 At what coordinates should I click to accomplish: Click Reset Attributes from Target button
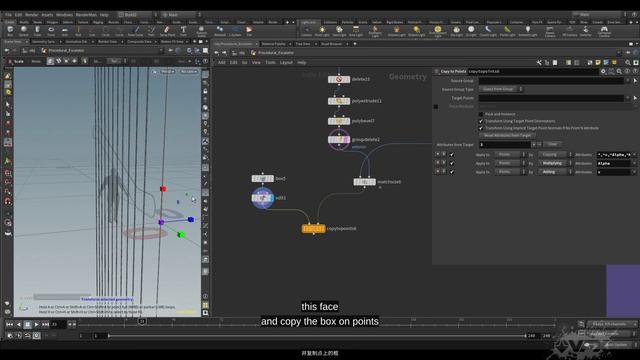(507, 135)
